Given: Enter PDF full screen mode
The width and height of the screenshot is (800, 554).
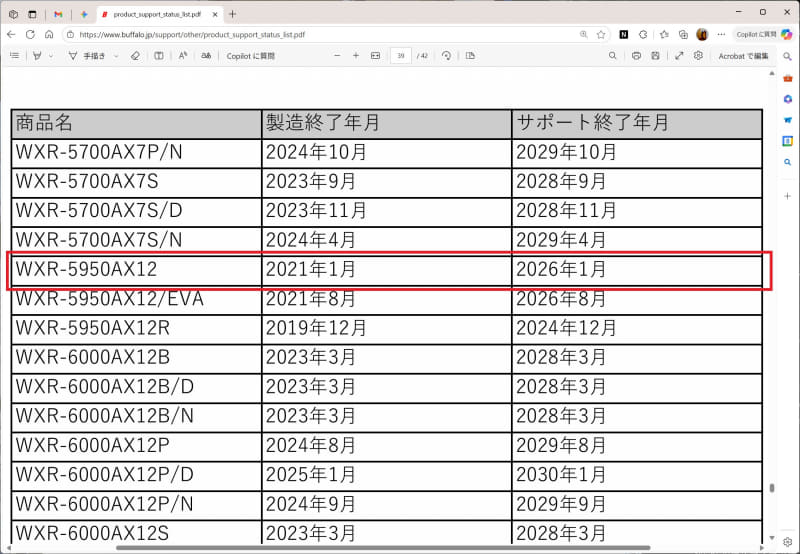Looking at the screenshot, I should click(x=679, y=56).
